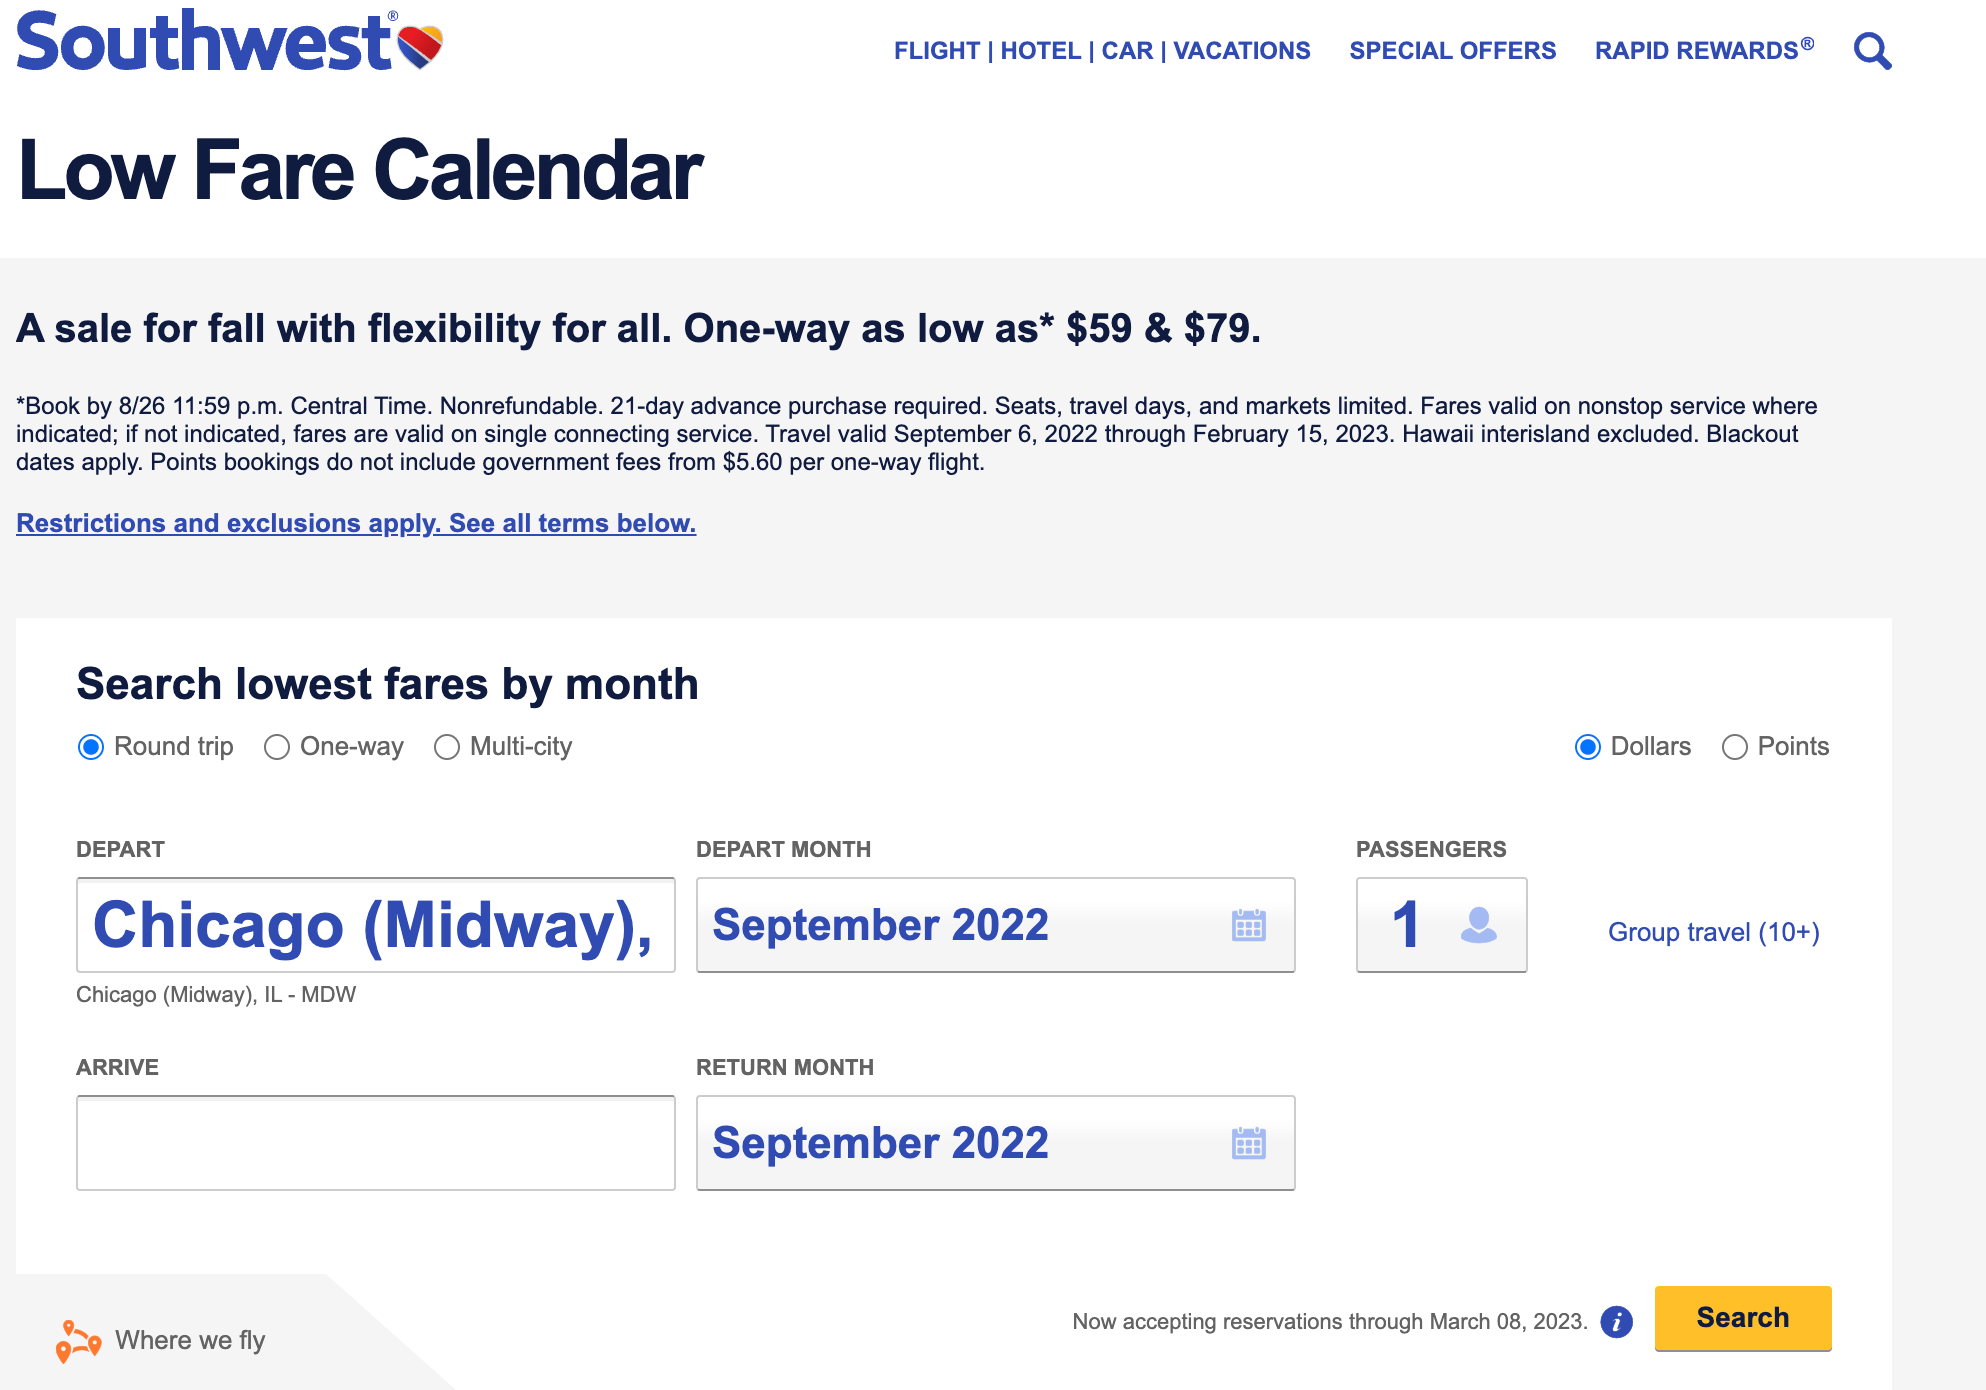The width and height of the screenshot is (1986, 1390).
Task: Open the Depart Month September 2022 dropdown
Action: coord(960,925)
